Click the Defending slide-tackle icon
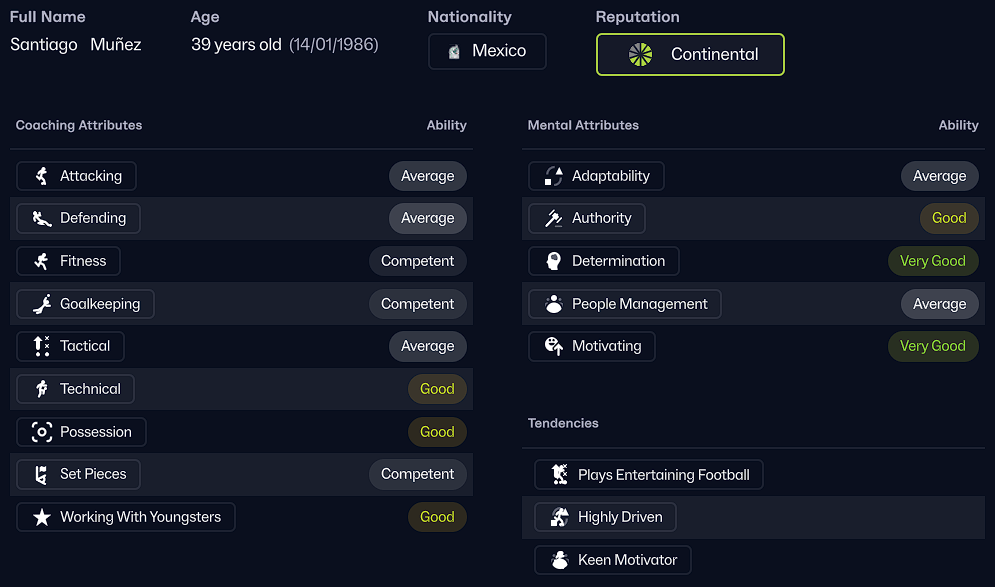The image size is (995, 587). pyautogui.click(x=41, y=218)
